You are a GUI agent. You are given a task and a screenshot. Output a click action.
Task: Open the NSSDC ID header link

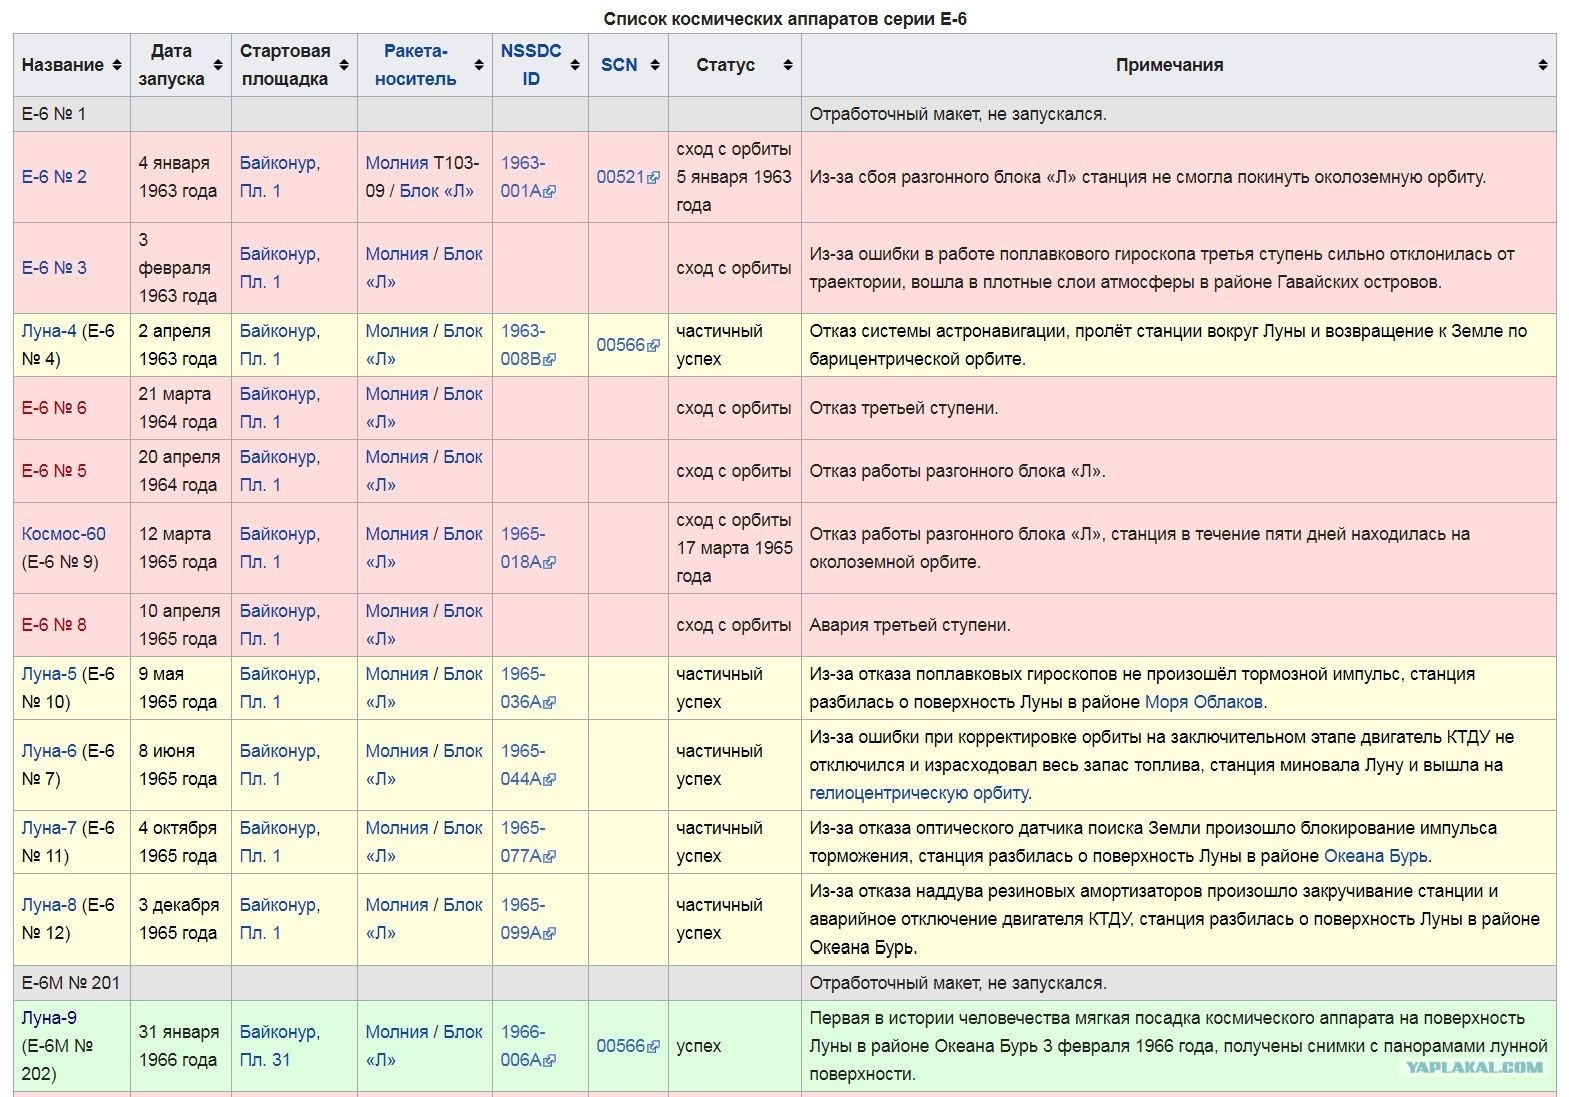tap(531, 65)
